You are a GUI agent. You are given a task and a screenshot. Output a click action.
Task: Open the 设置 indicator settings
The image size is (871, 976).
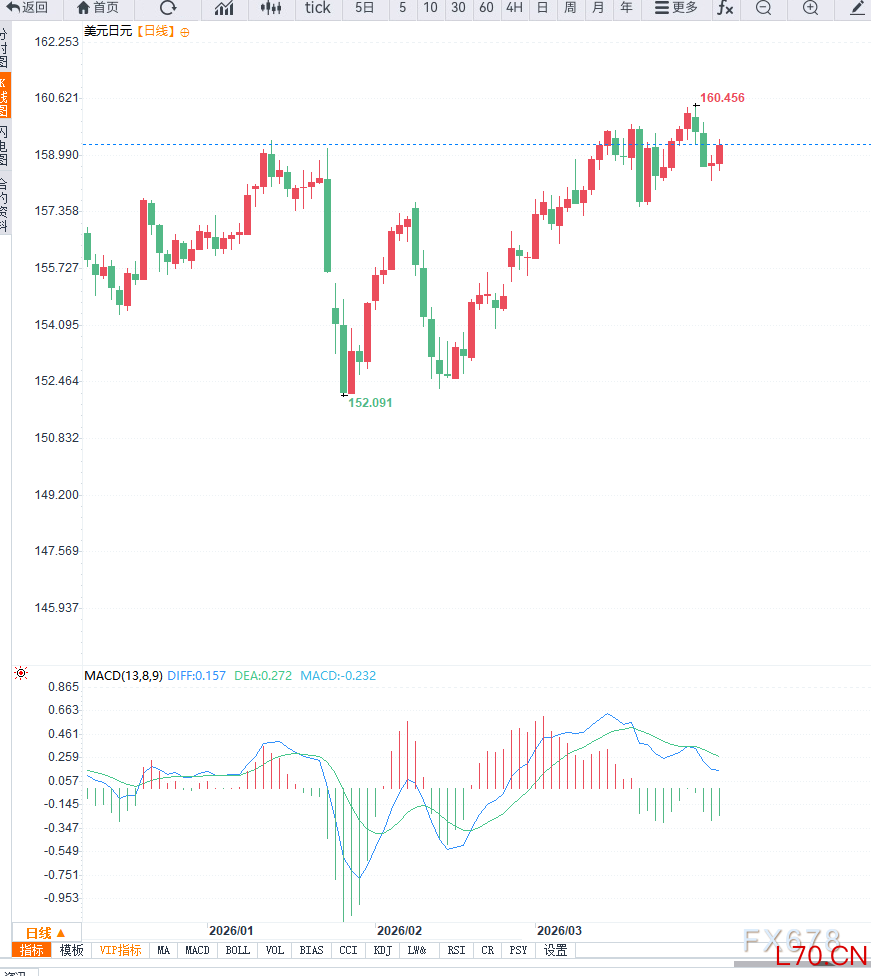click(556, 950)
